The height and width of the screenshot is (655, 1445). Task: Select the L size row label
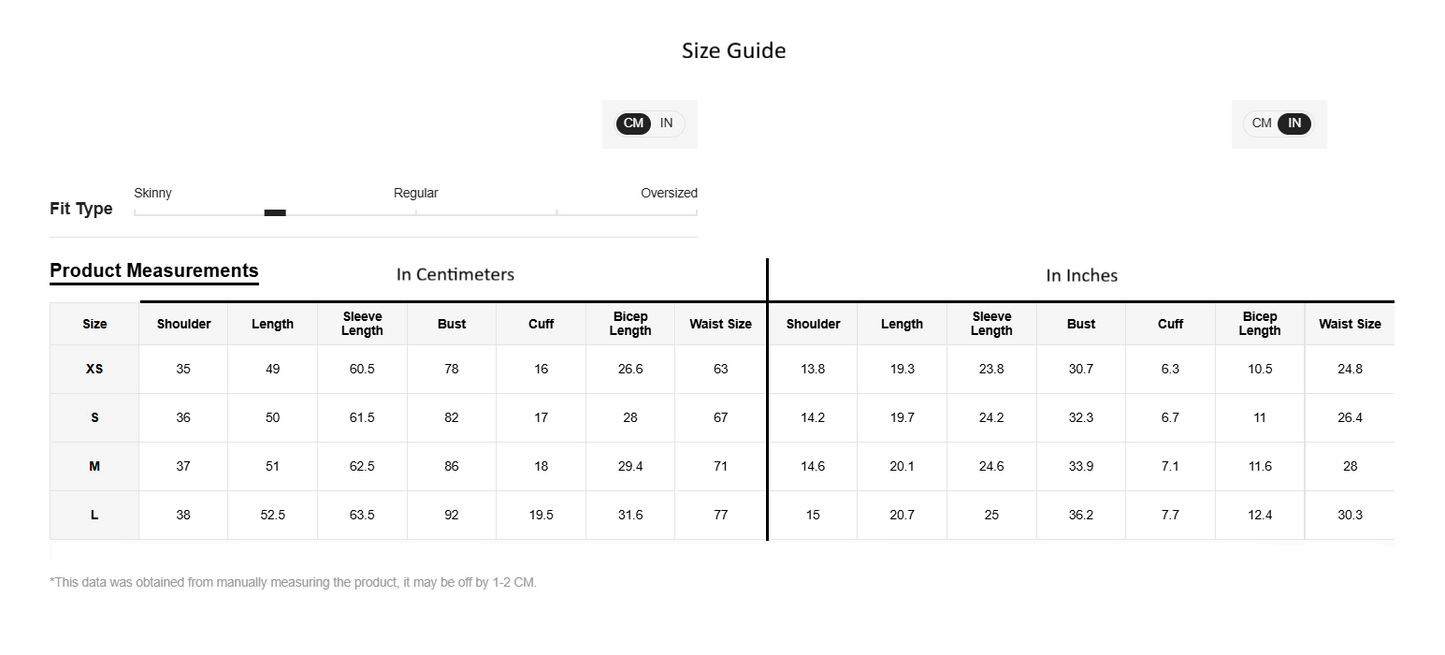[95, 515]
